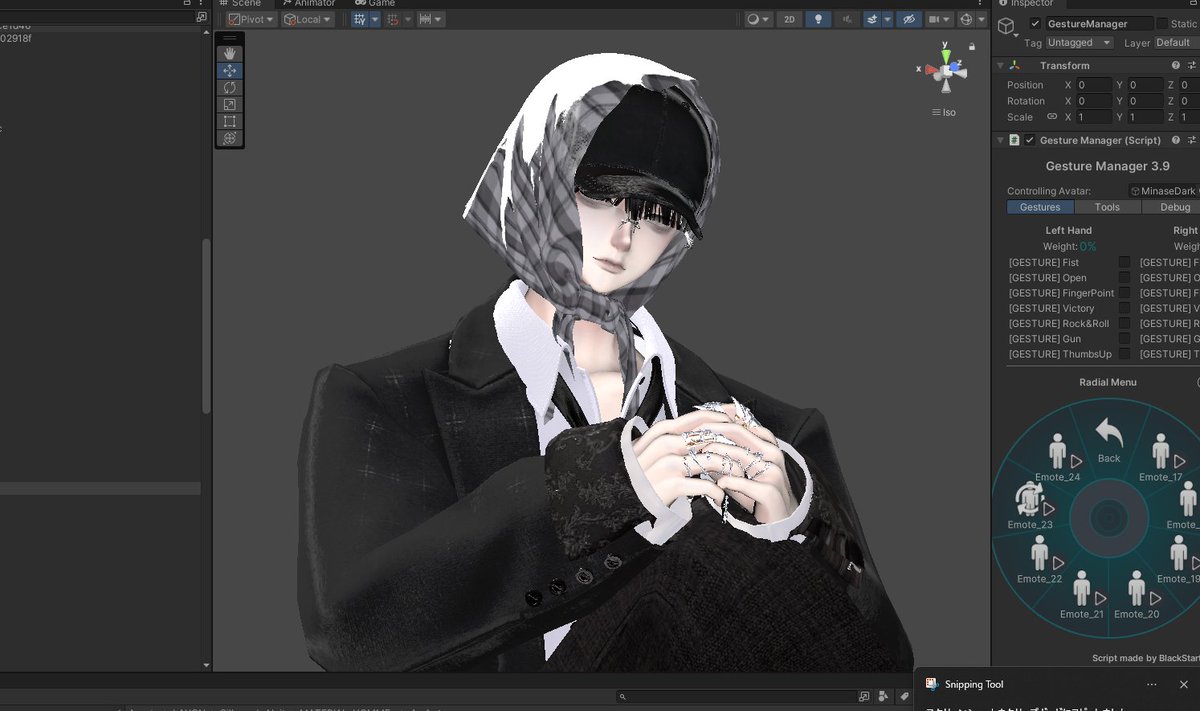Image resolution: width=1200 pixels, height=711 pixels.
Task: Open grid snapping dropdown arrow
Action: click(375, 19)
